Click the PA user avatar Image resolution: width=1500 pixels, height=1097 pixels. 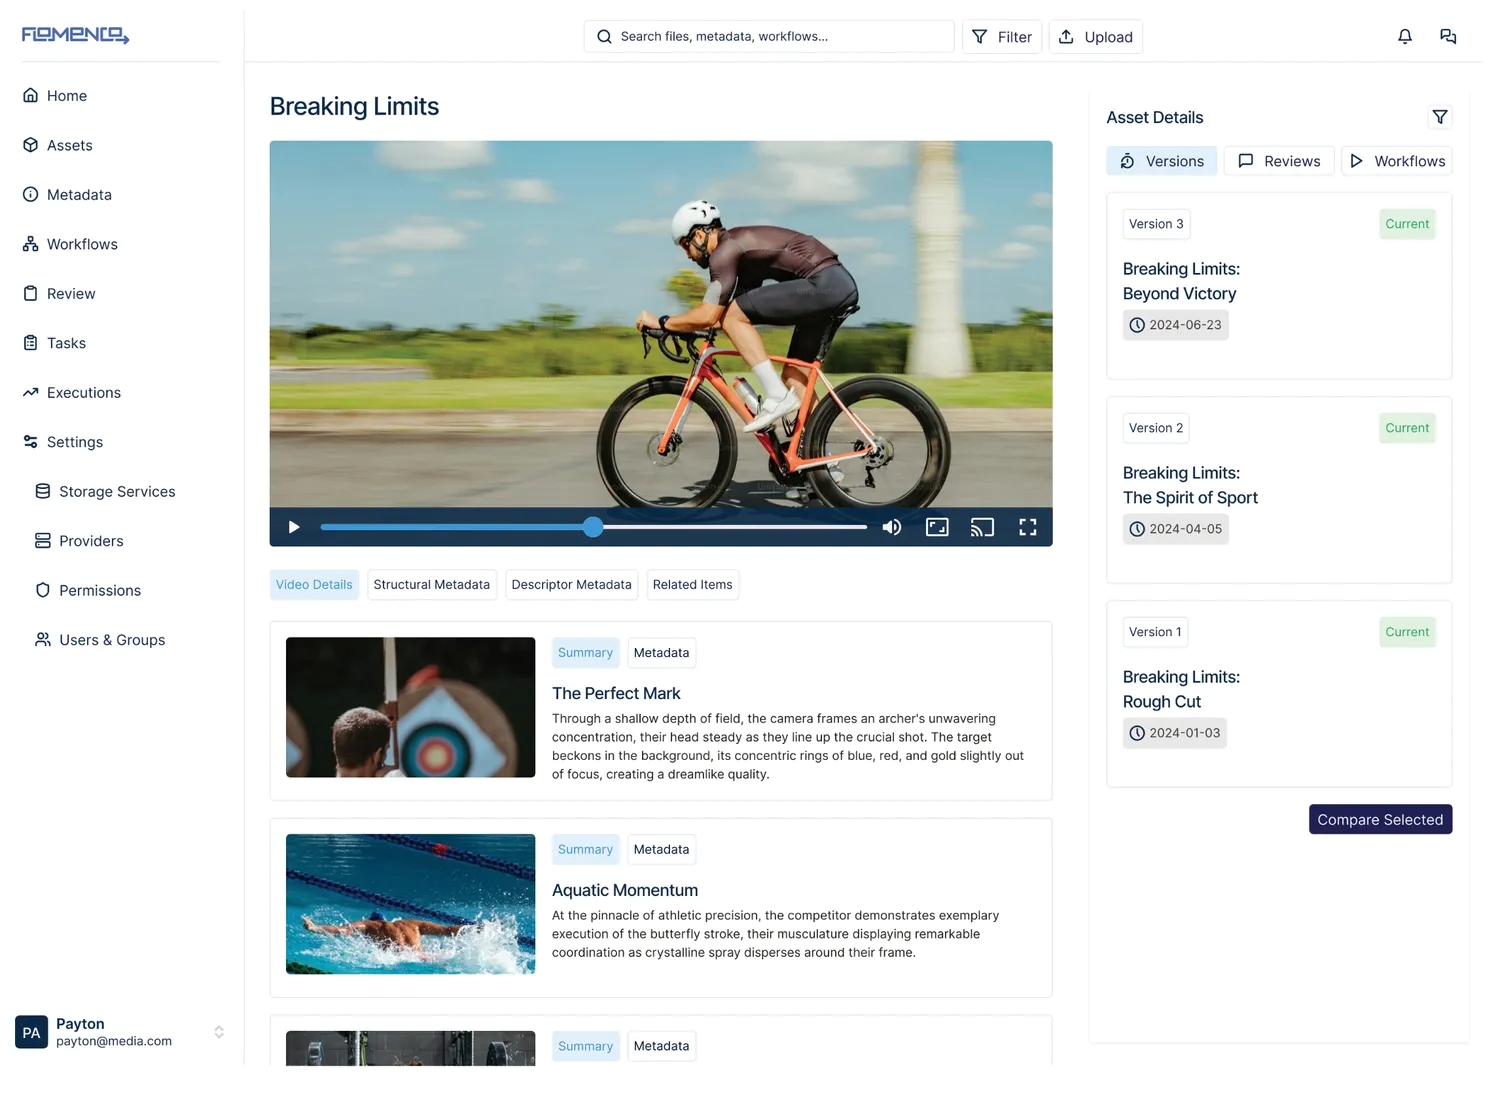[32, 1032]
